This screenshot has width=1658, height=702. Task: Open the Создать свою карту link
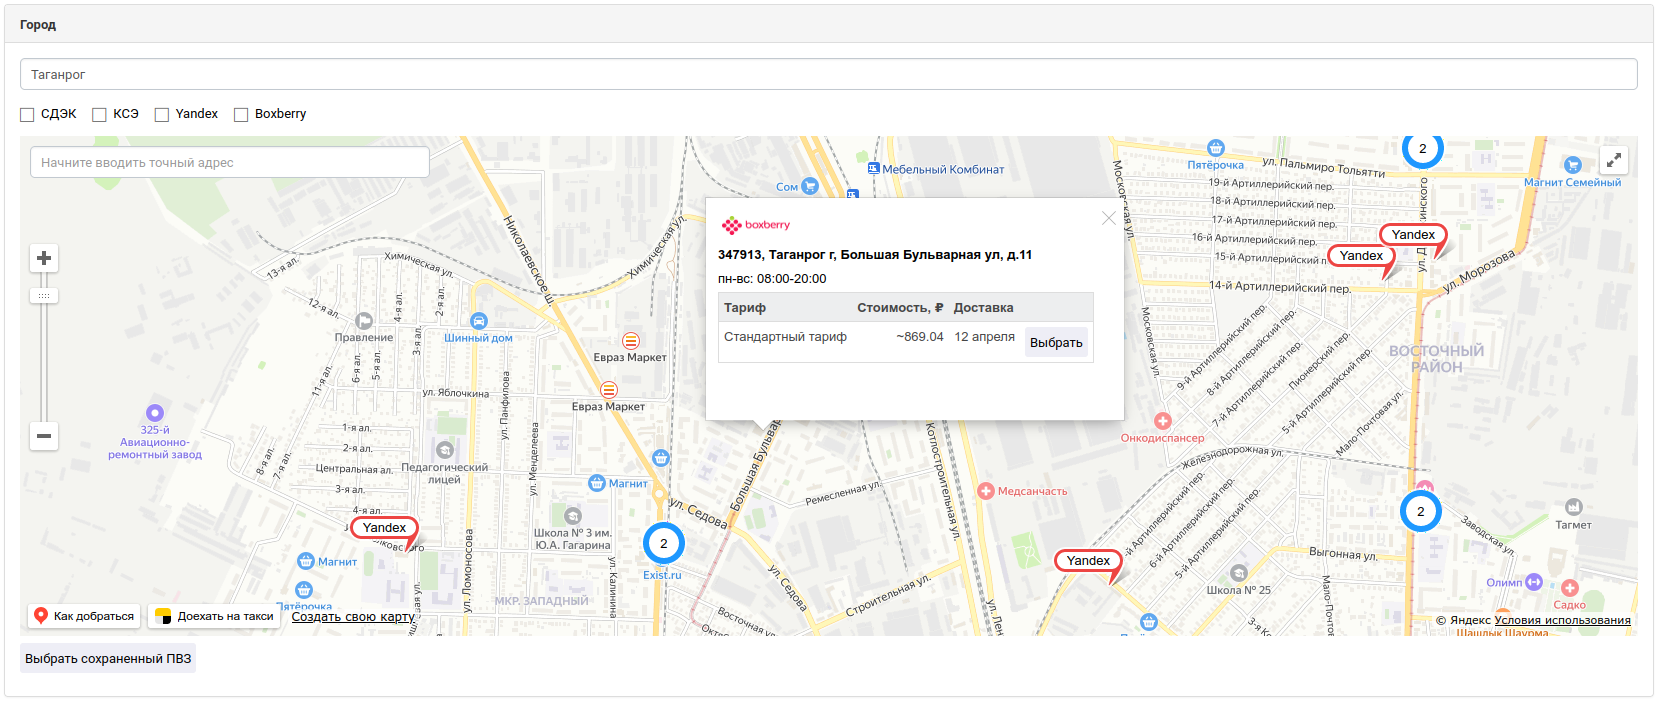[353, 617]
